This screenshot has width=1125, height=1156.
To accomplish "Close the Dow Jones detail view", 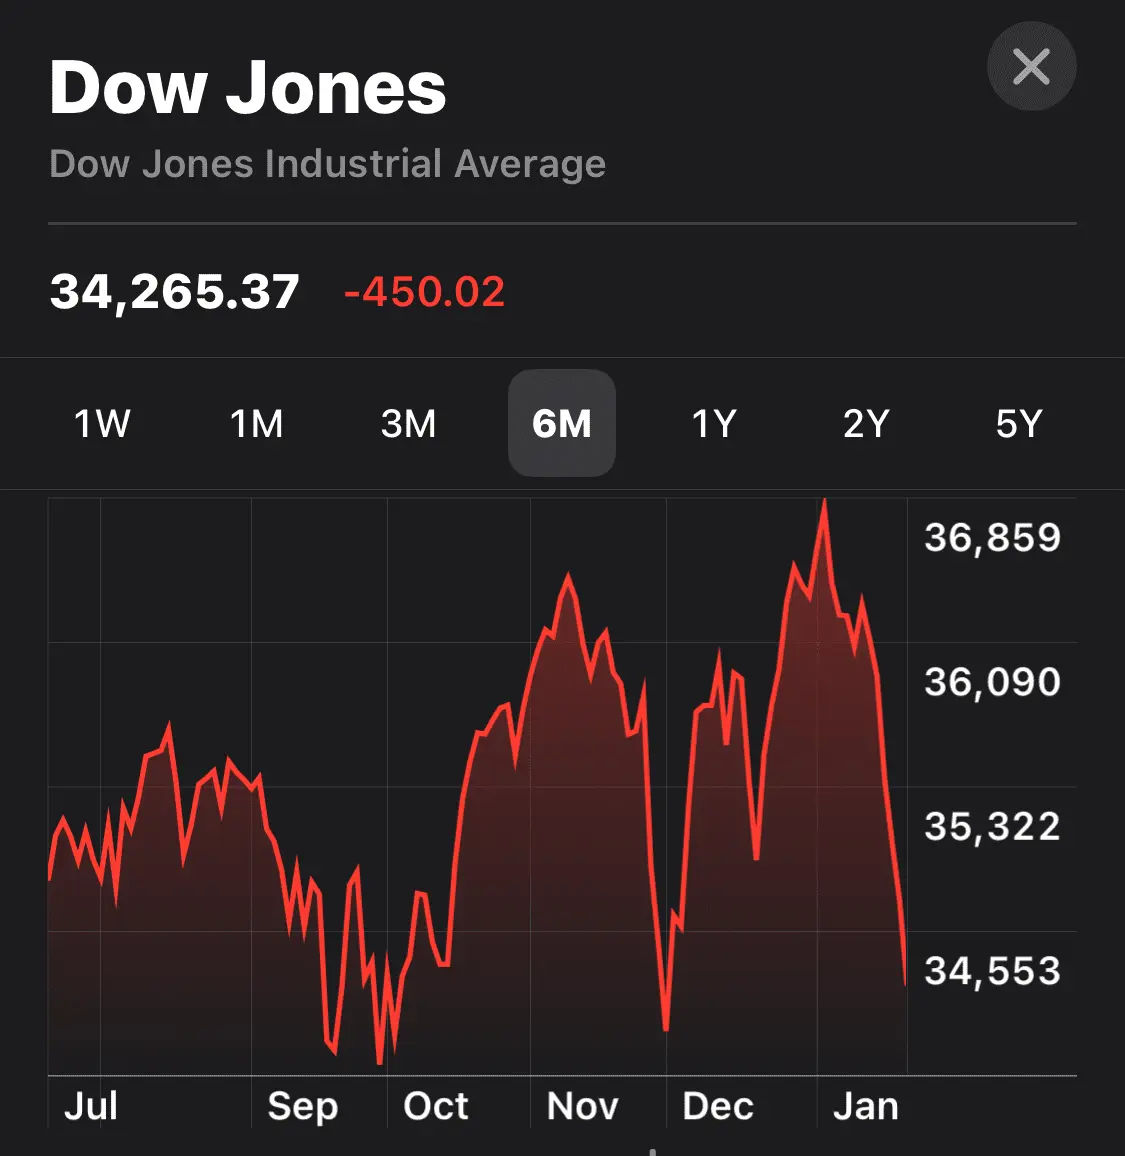I will pyautogui.click(x=1031, y=67).
